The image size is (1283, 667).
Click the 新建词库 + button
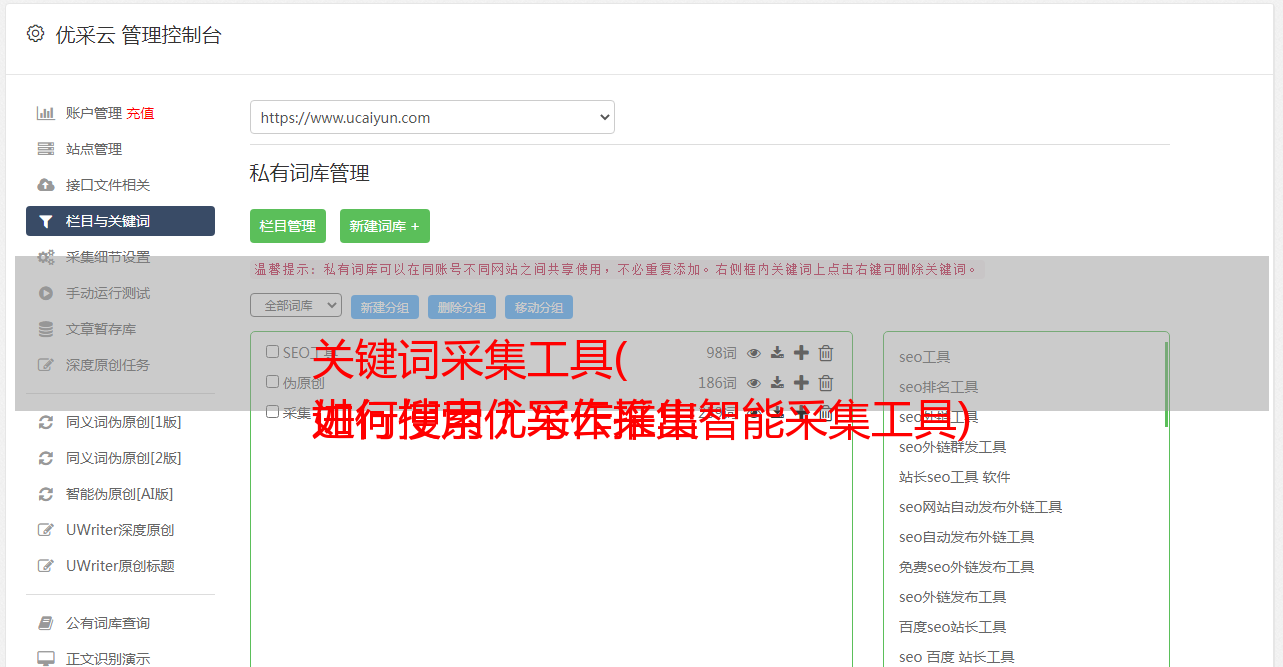pos(385,226)
